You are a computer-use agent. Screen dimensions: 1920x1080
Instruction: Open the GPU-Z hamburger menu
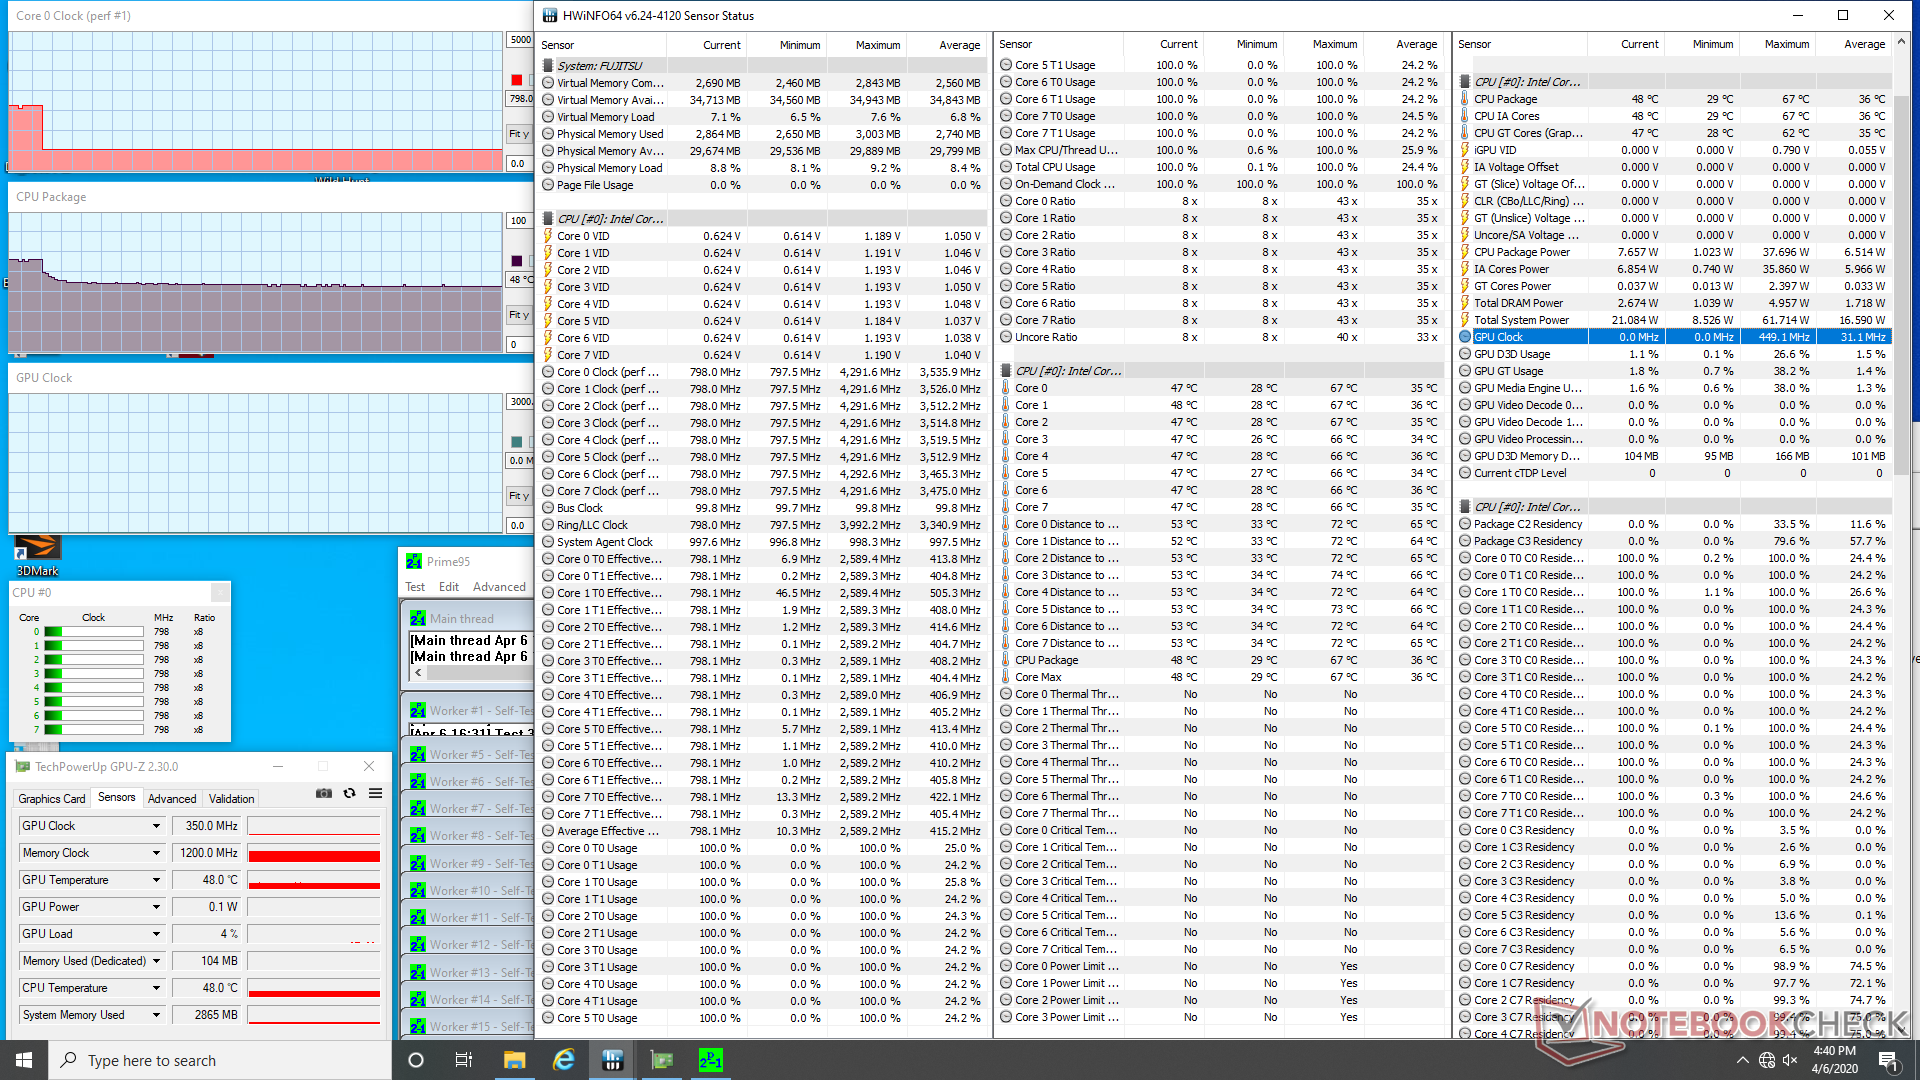(x=375, y=793)
